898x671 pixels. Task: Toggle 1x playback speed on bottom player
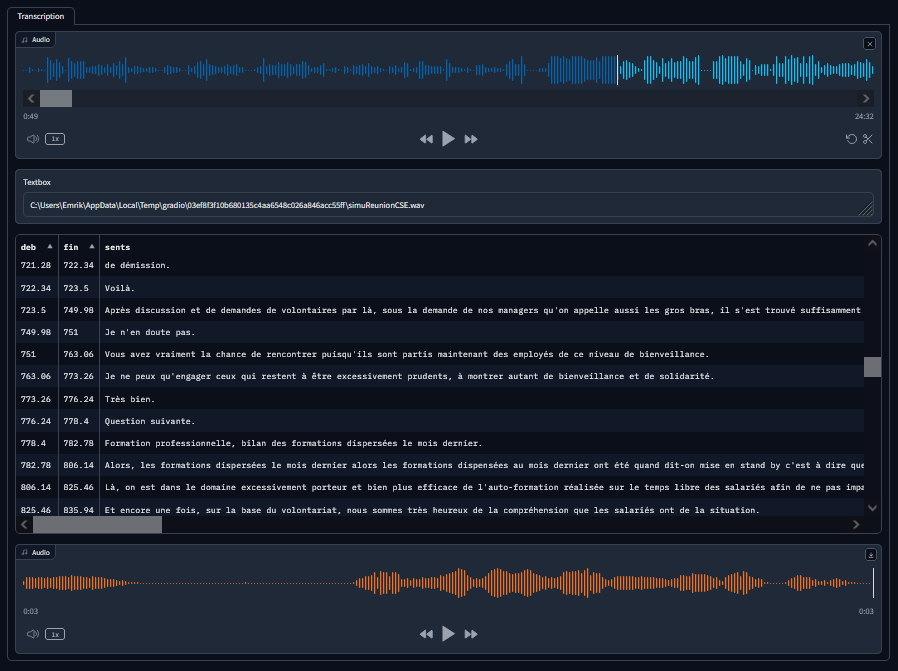click(55, 633)
